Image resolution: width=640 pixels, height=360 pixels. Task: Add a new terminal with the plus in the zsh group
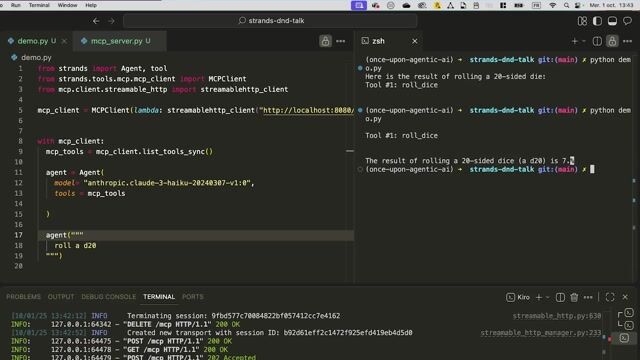575,41
